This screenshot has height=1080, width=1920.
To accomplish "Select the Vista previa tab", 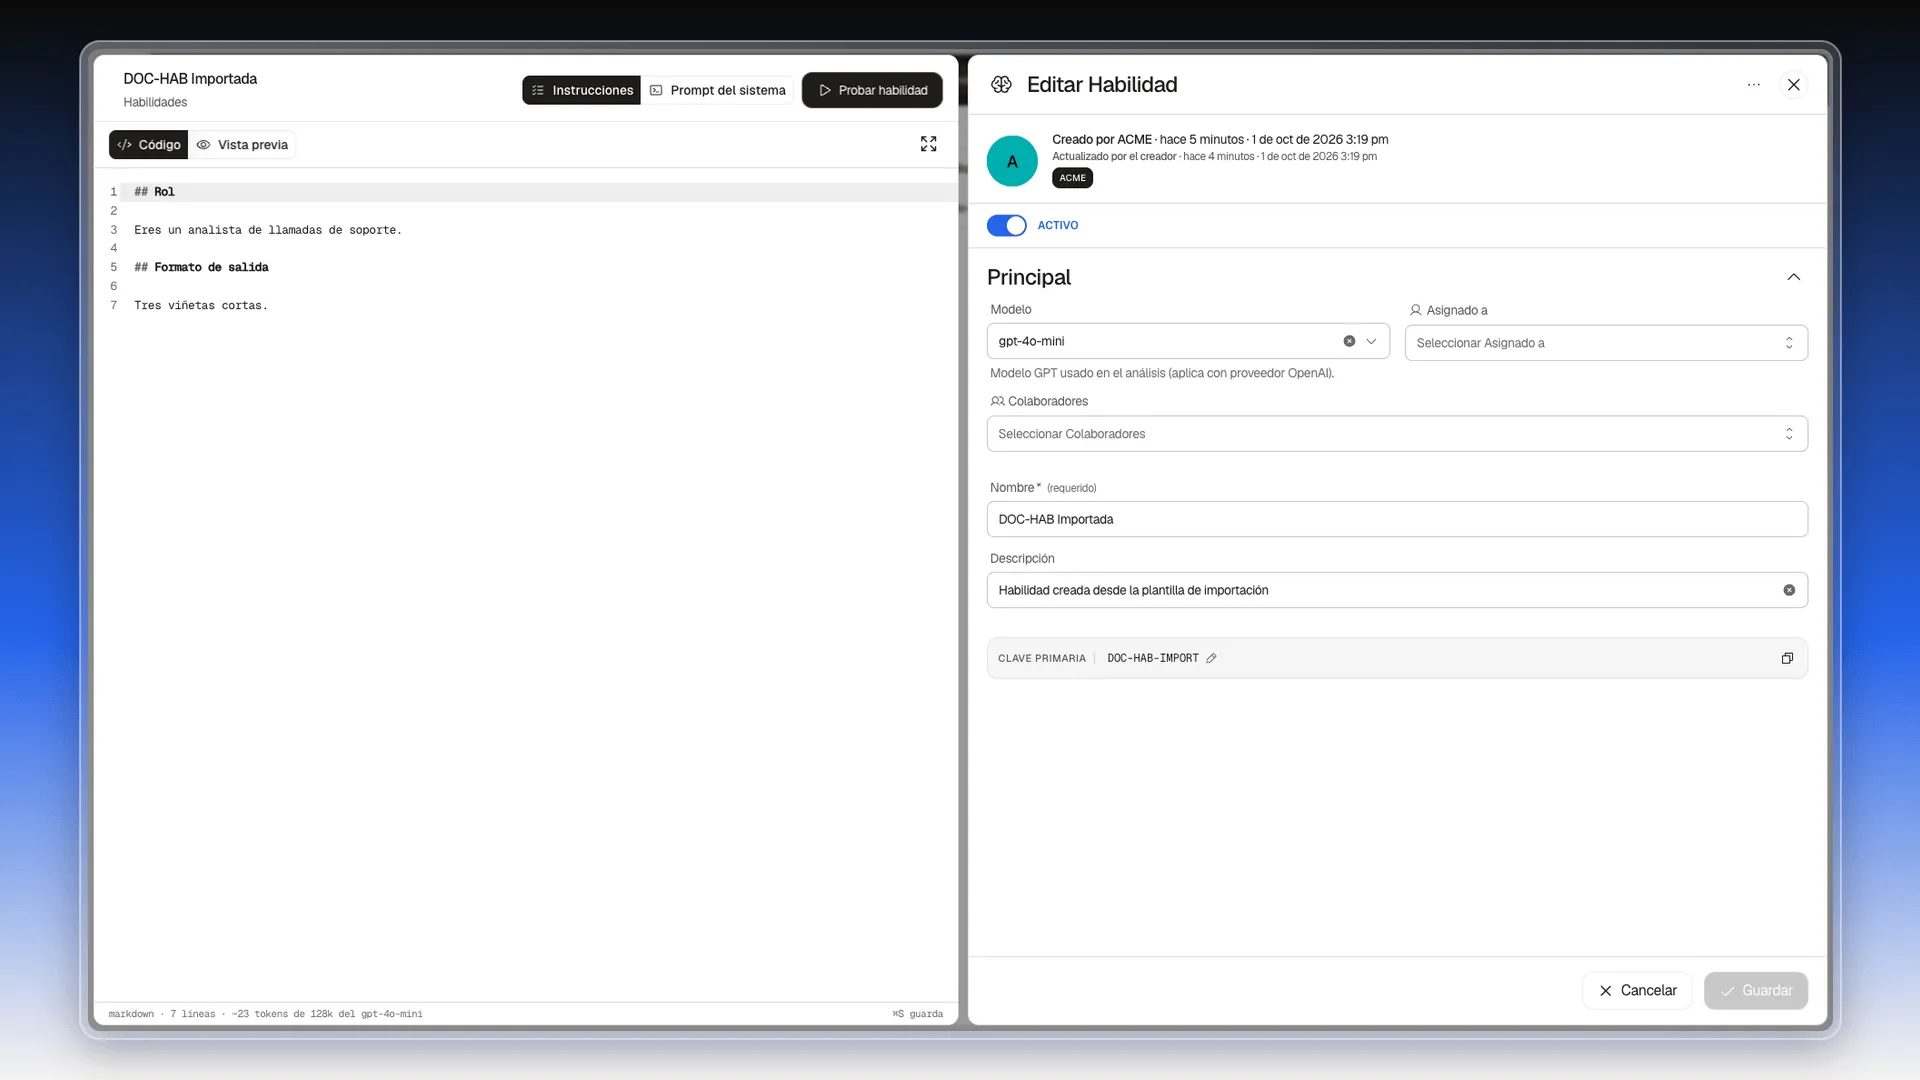I will coord(242,145).
